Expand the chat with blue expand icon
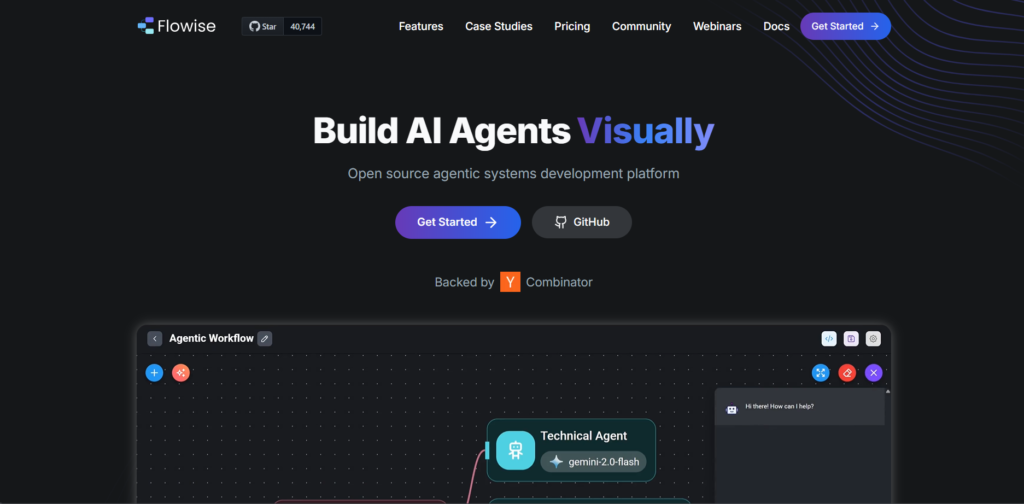 [820, 373]
